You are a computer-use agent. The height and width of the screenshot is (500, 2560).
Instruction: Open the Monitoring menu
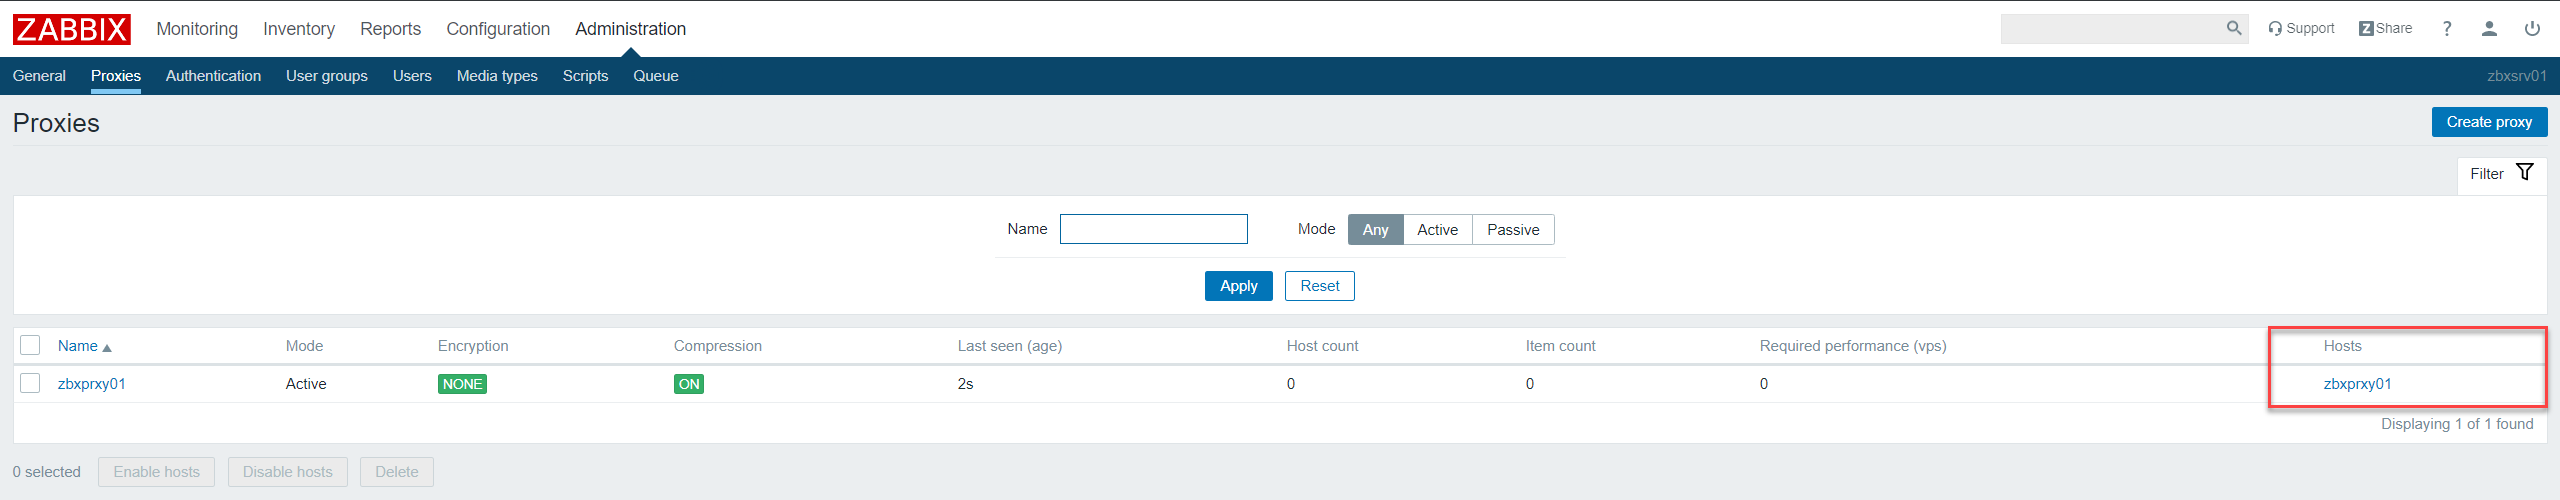[x=197, y=29]
